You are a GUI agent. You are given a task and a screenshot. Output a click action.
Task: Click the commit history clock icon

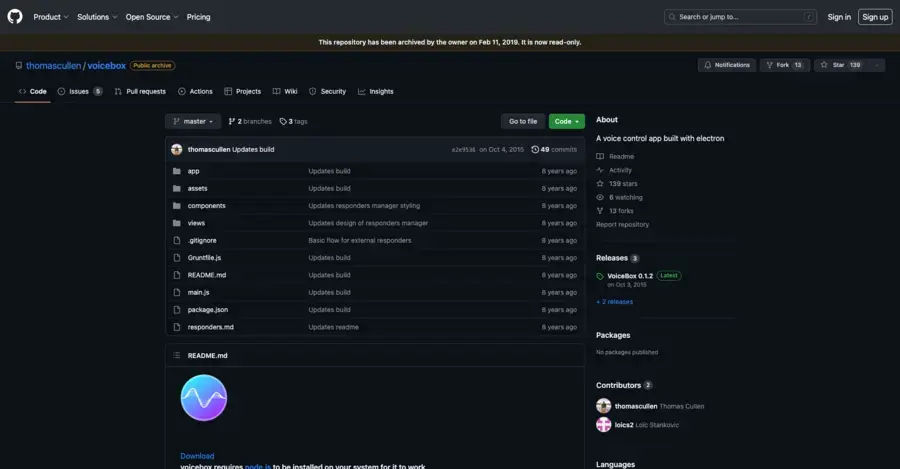click(535, 149)
